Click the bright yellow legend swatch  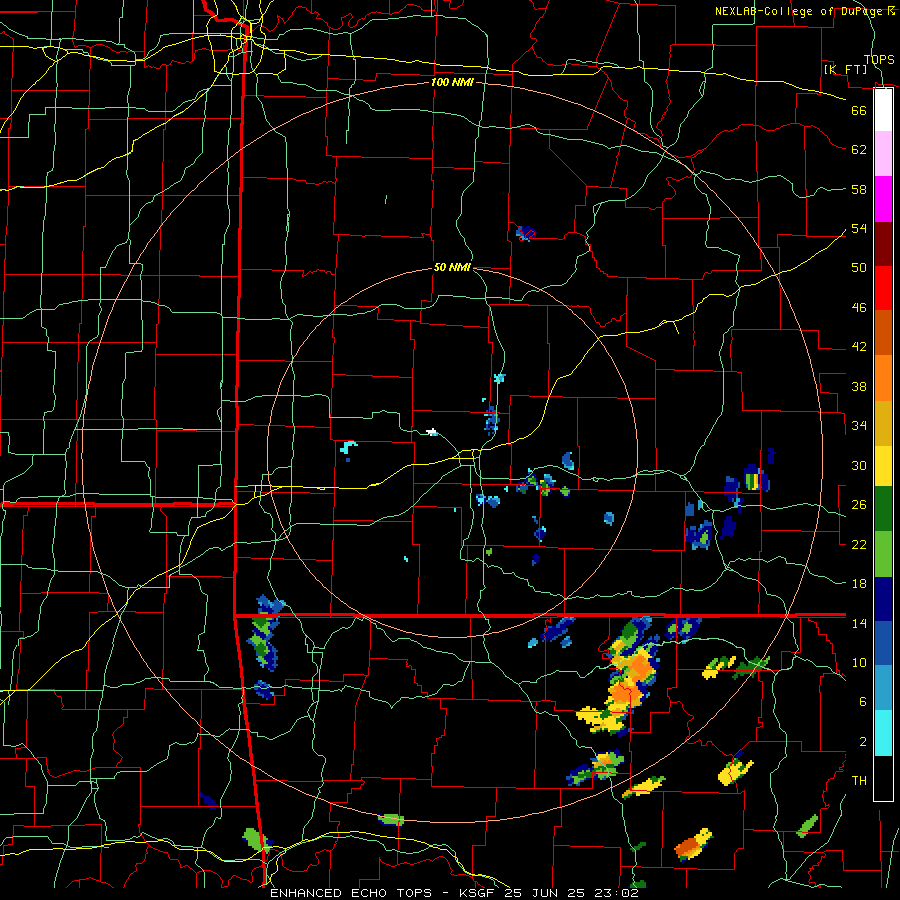[x=883, y=466]
